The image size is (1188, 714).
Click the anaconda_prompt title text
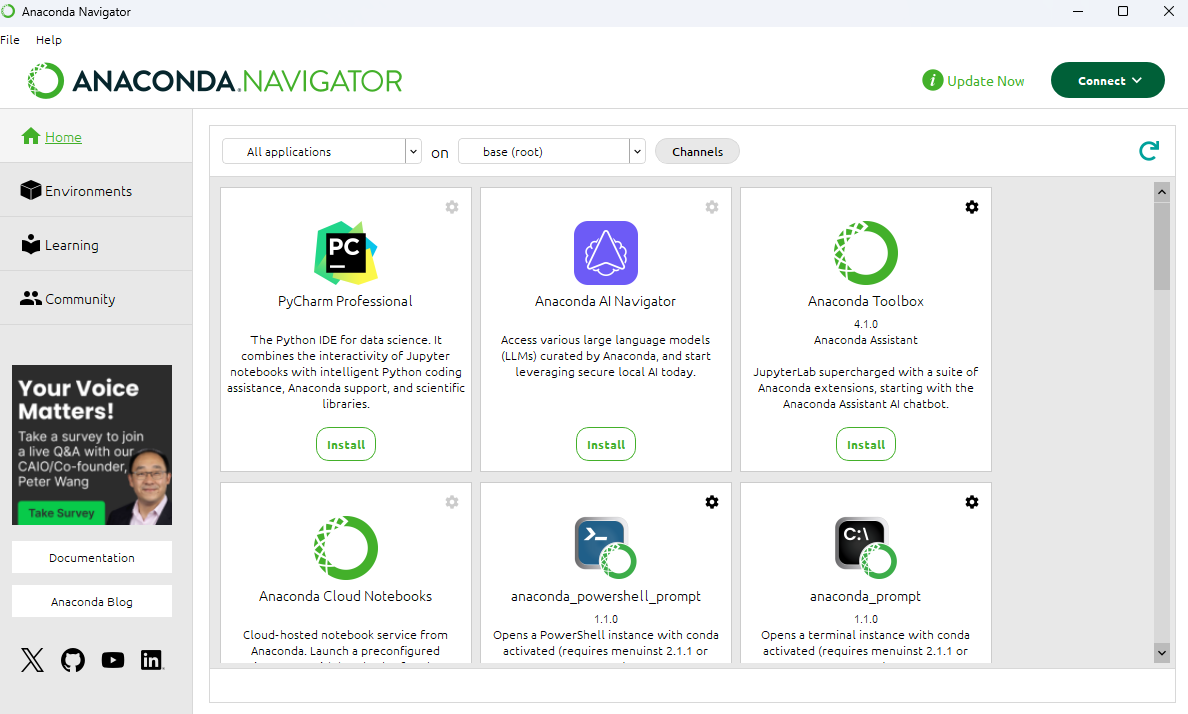coord(865,596)
